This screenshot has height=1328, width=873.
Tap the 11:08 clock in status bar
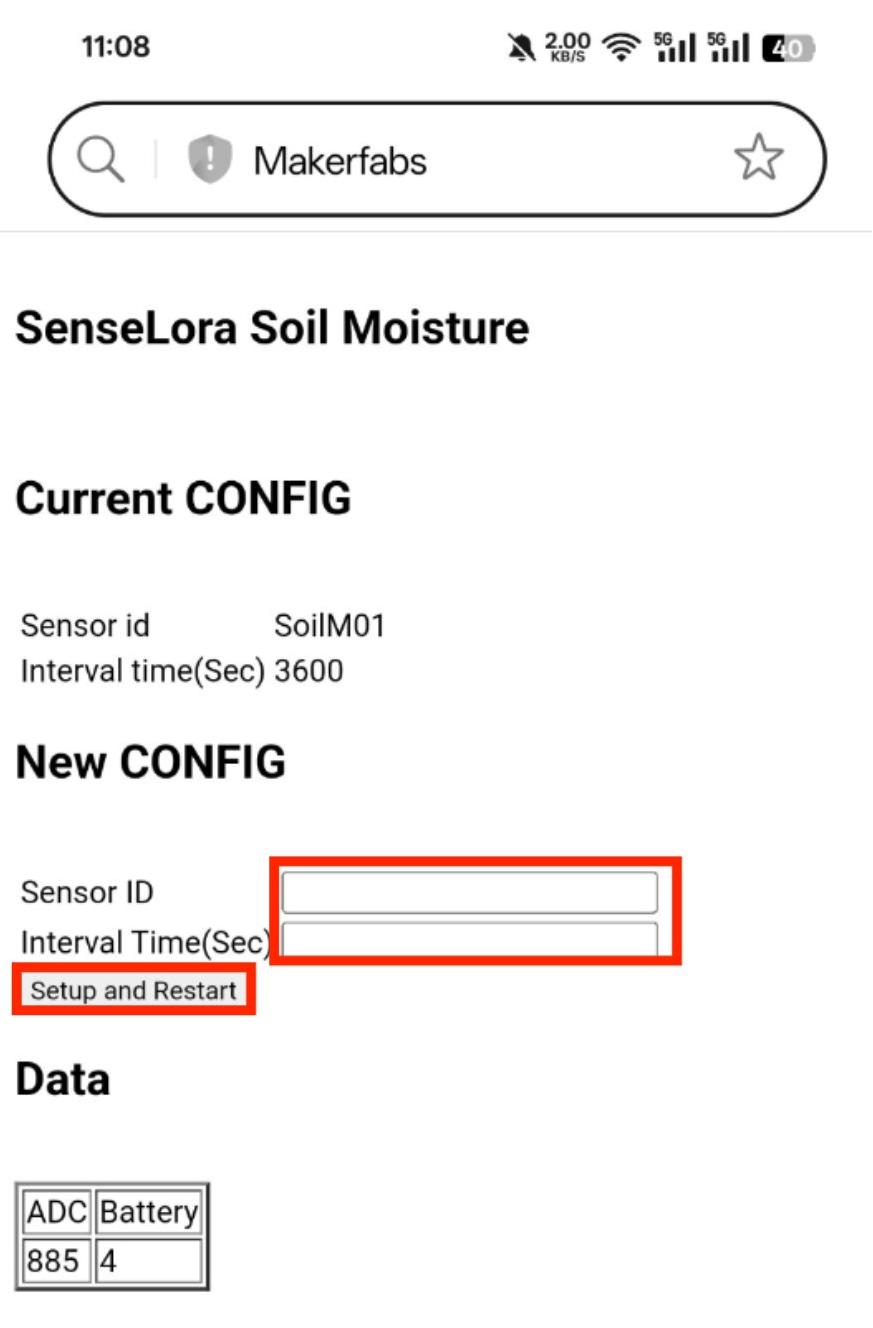[115, 46]
